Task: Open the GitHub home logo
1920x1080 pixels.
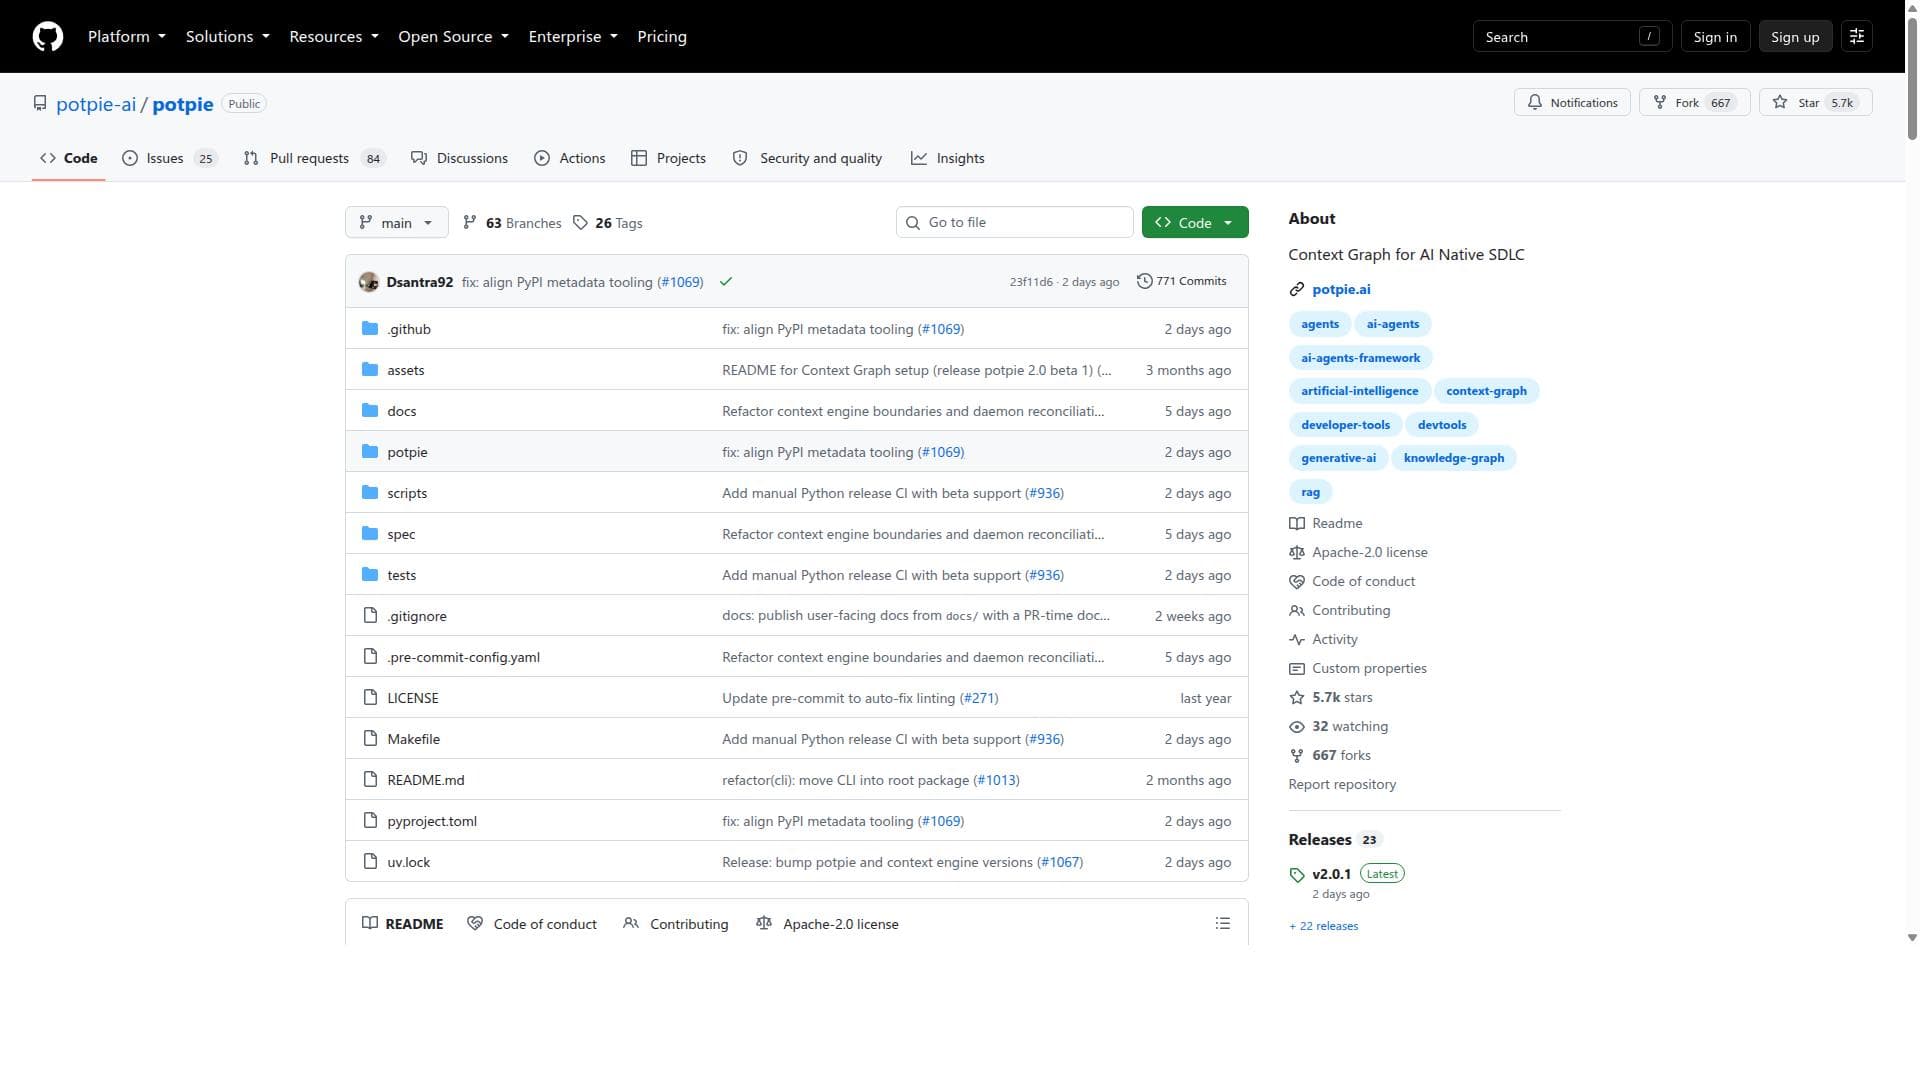Action: click(x=48, y=37)
